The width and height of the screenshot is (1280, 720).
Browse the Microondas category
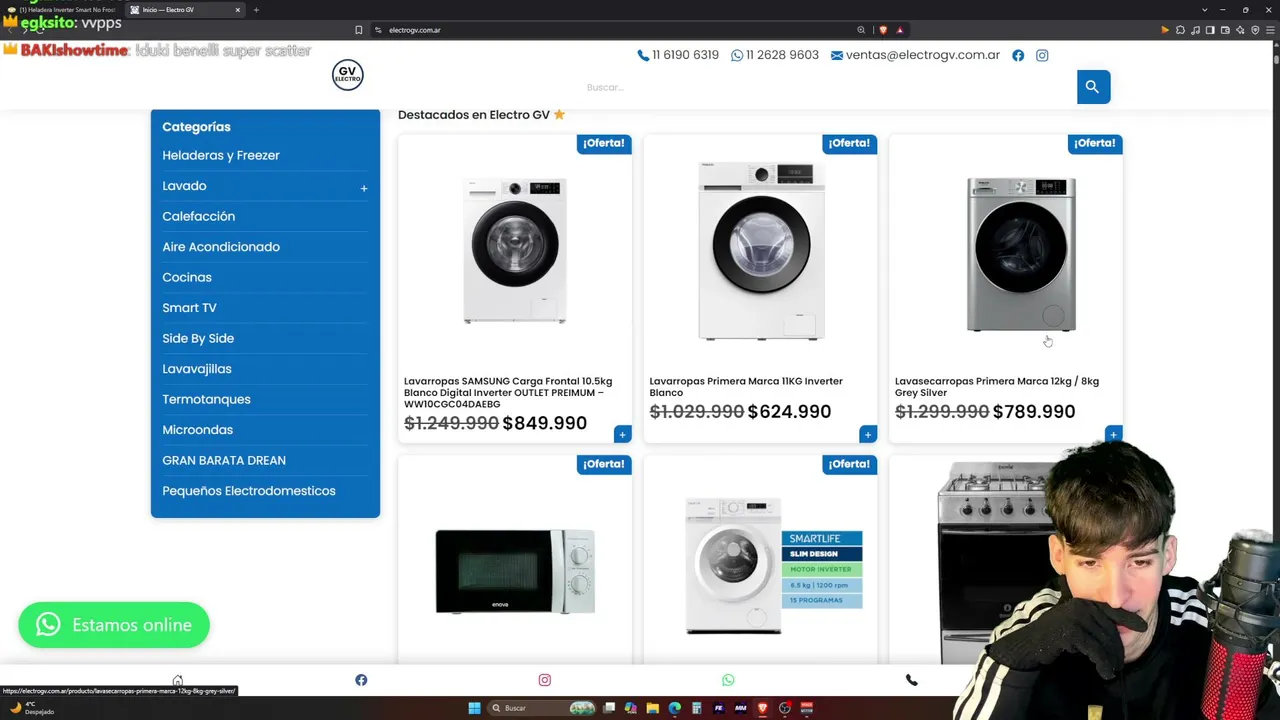click(198, 430)
